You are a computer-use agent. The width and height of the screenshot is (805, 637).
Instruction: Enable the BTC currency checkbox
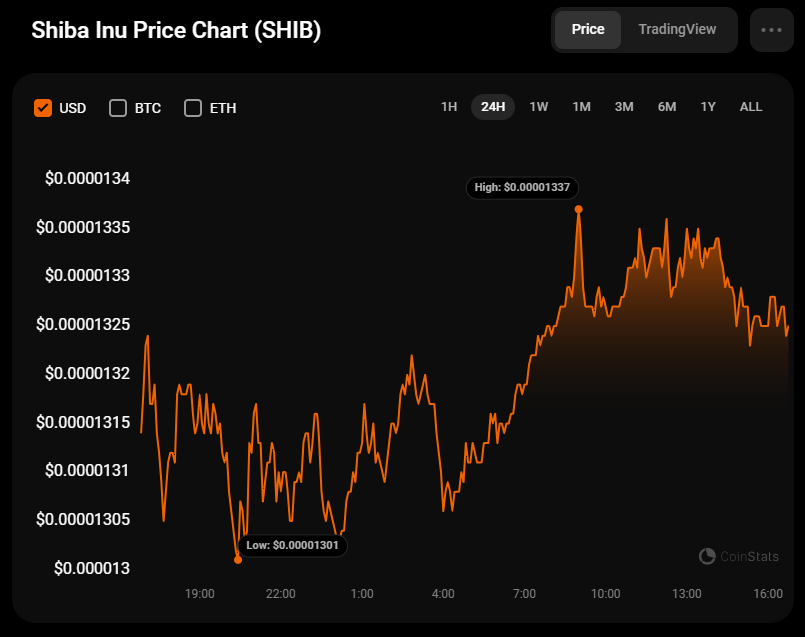[118, 108]
